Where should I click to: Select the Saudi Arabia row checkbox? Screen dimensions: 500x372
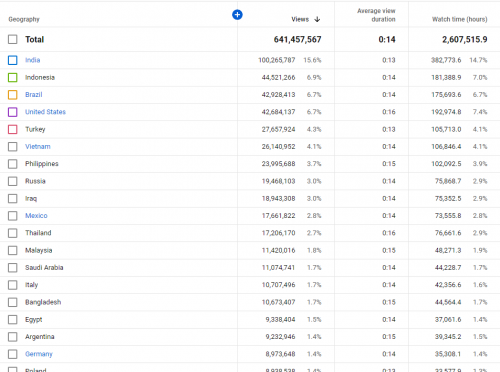tap(13, 268)
